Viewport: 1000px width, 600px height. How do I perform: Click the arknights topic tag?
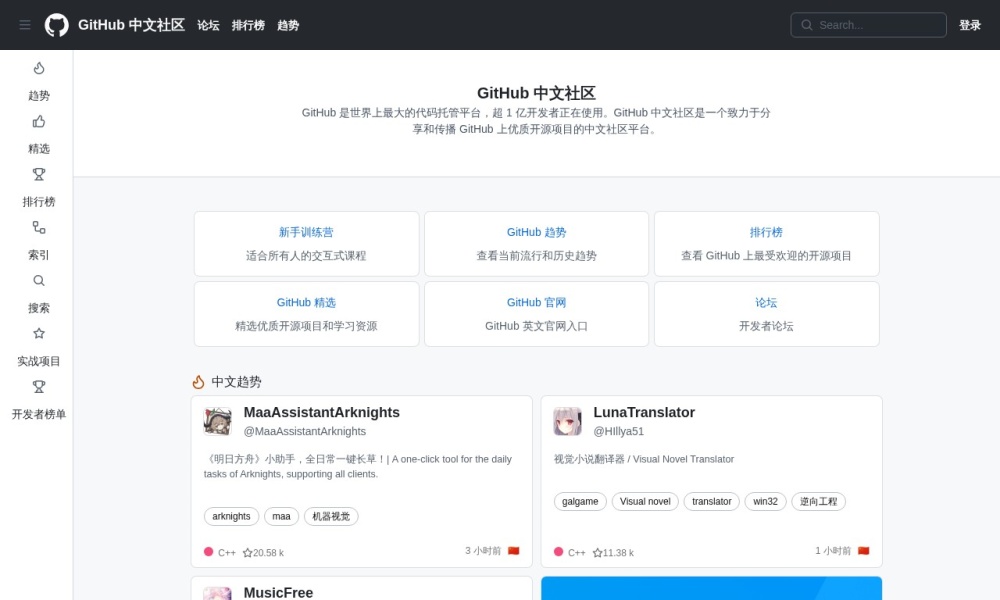[x=231, y=516]
